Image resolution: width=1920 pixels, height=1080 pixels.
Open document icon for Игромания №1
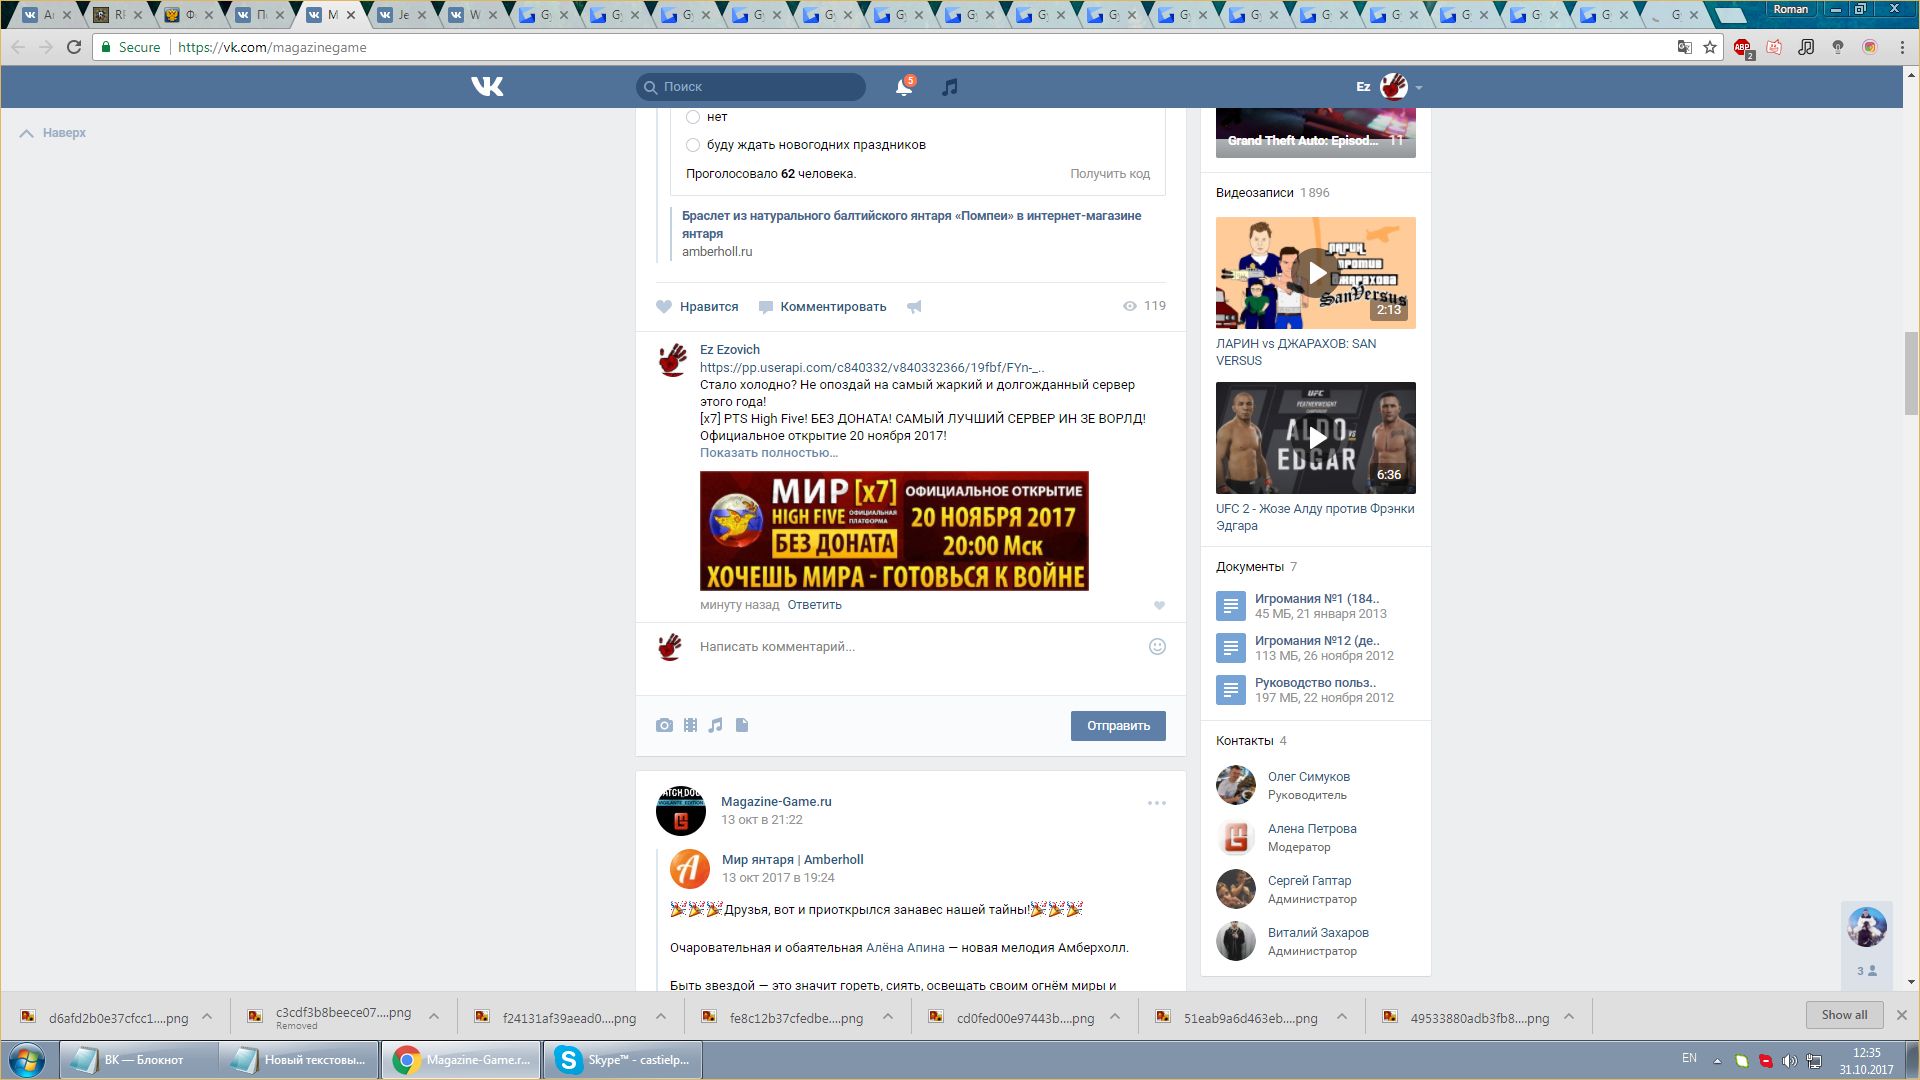(x=1231, y=606)
